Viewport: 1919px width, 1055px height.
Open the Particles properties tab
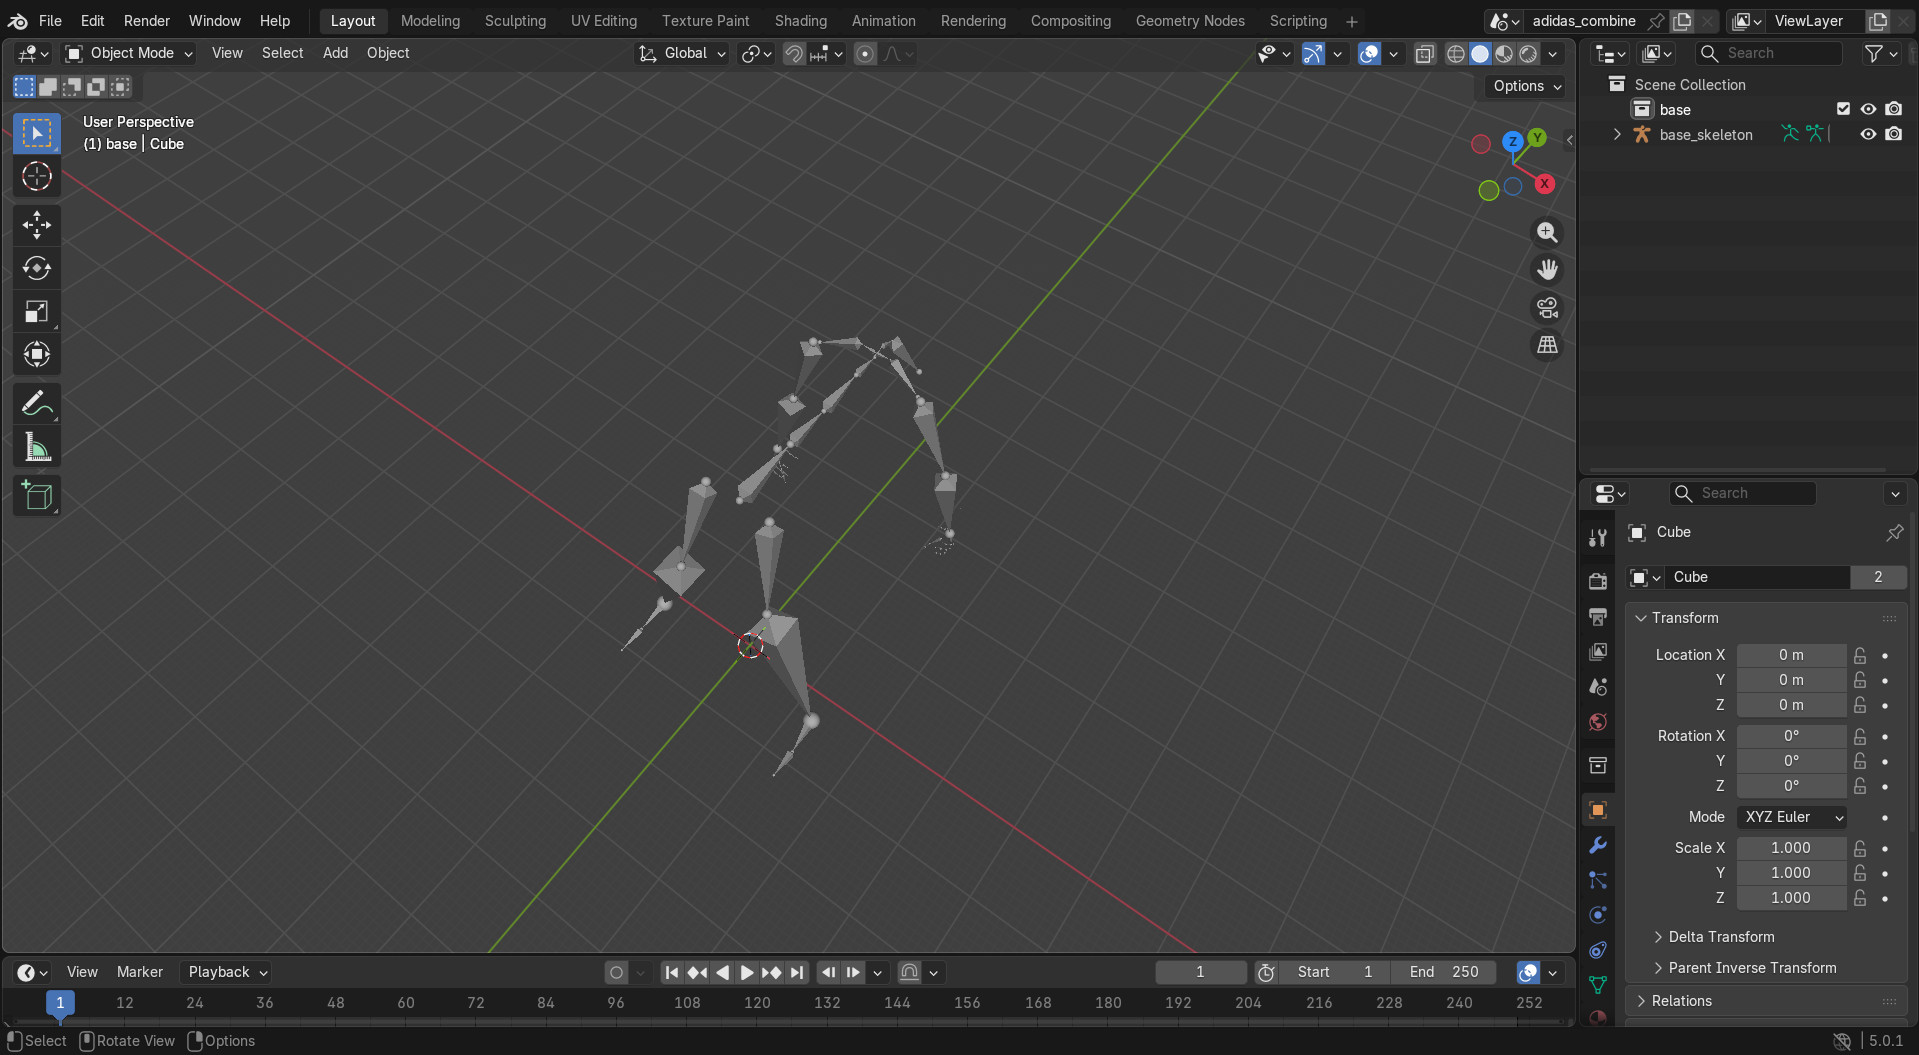(1598, 880)
